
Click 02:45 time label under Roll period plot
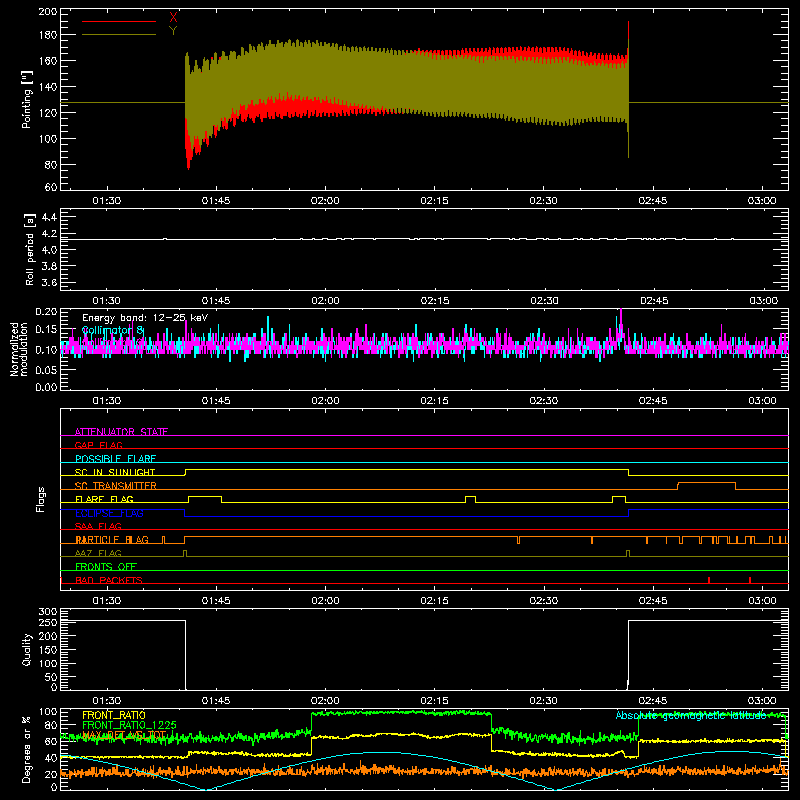tap(653, 301)
